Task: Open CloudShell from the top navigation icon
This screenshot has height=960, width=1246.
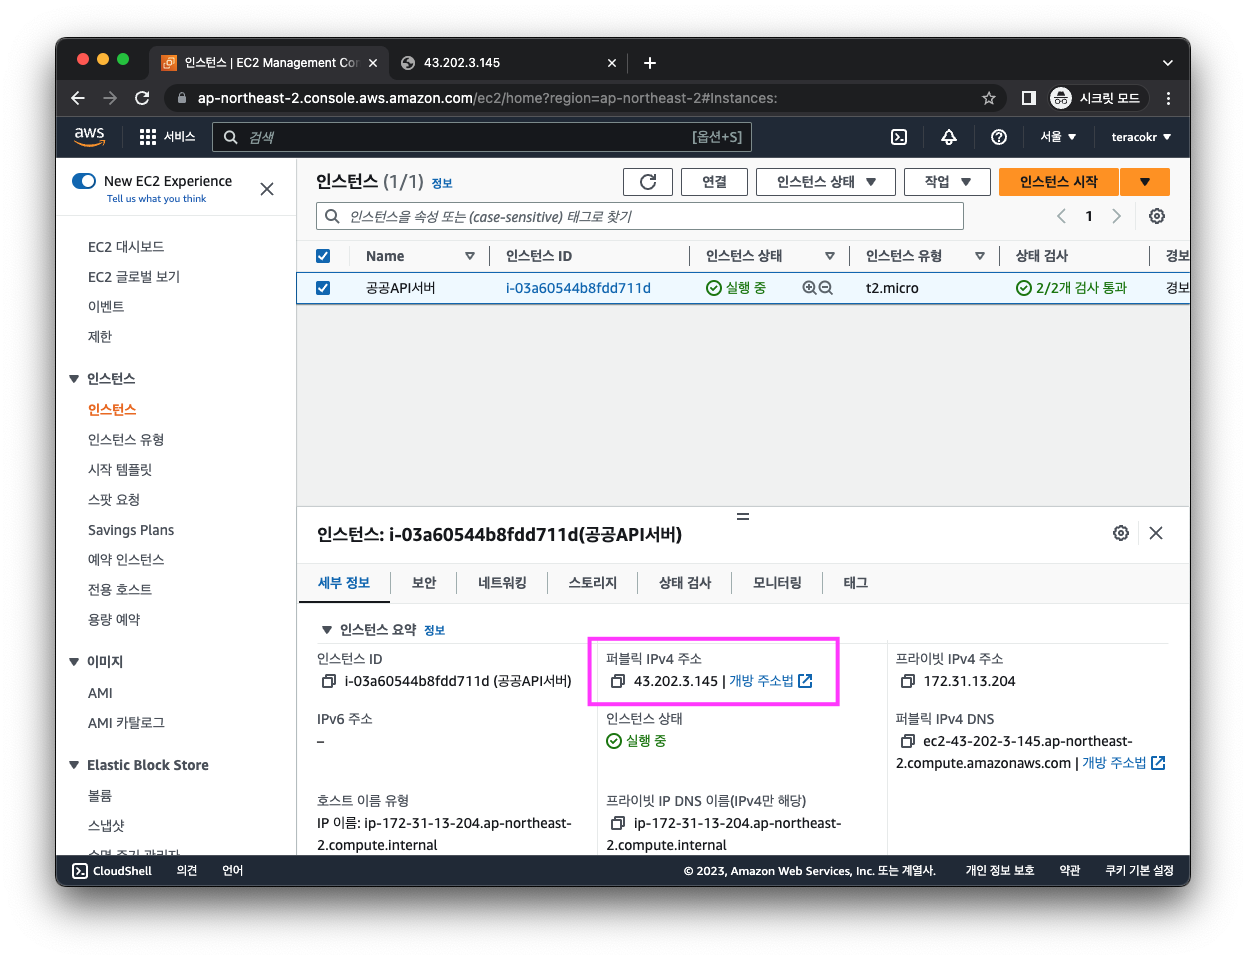Action: (x=899, y=137)
